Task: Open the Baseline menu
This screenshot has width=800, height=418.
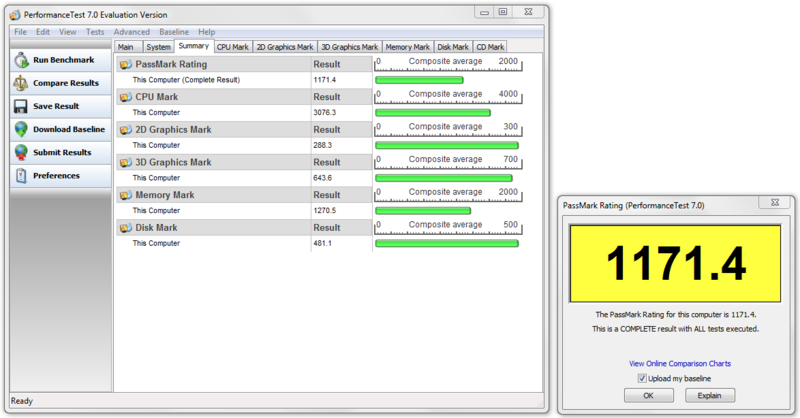Action: tap(174, 32)
